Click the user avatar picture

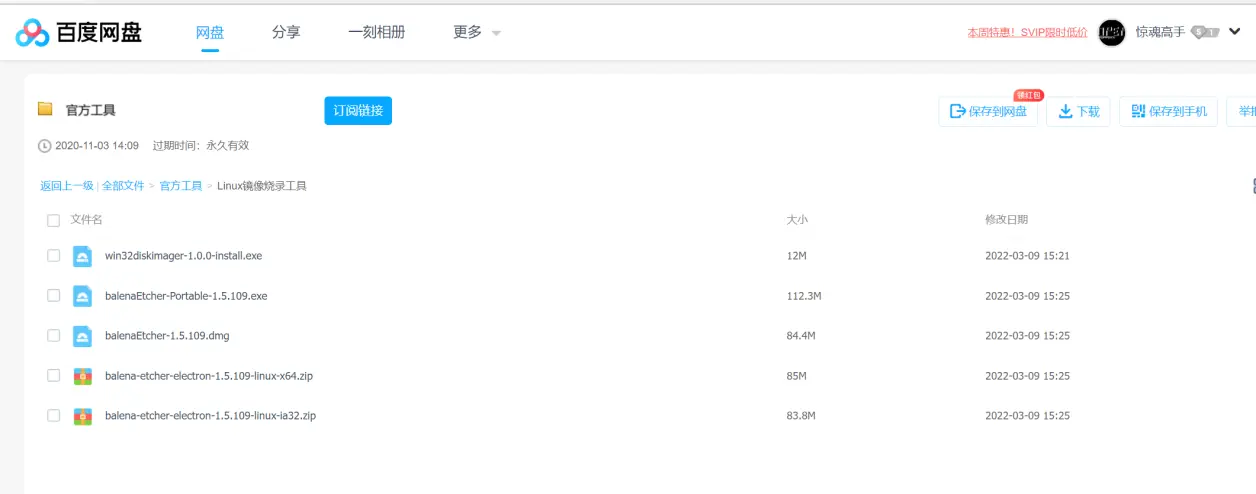(x=1112, y=32)
